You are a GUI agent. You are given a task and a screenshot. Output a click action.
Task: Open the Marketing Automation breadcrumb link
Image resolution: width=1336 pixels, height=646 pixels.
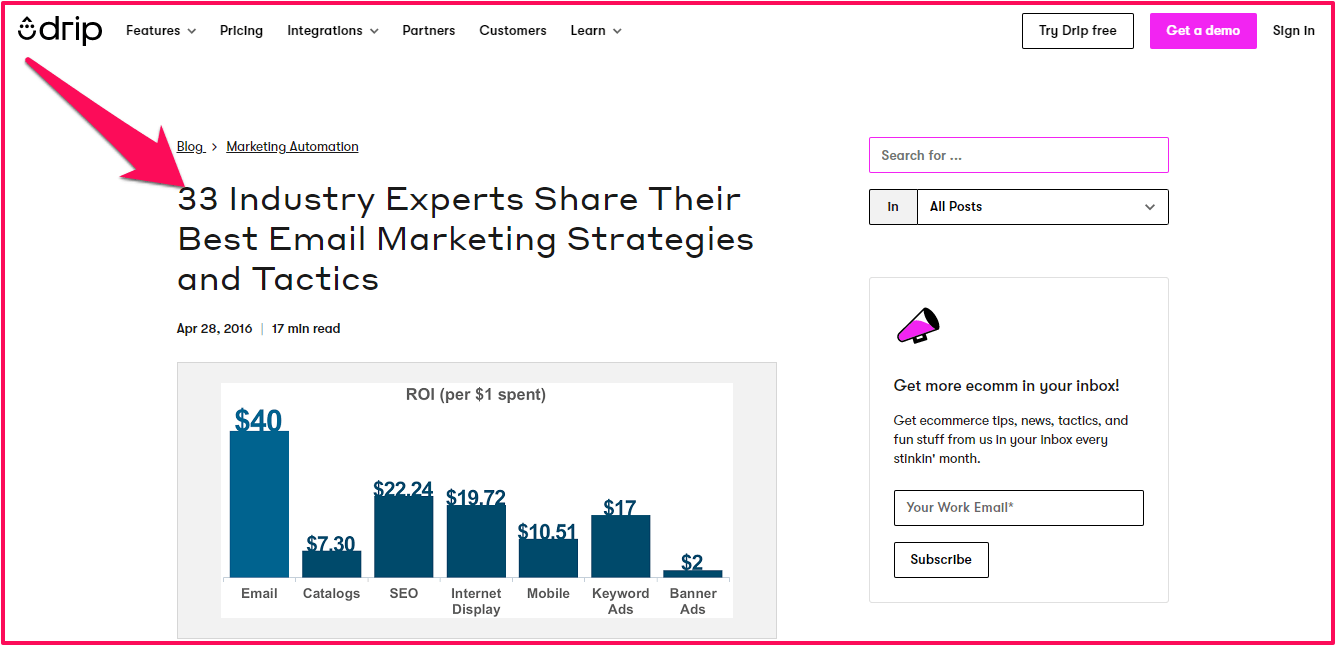tap(292, 147)
